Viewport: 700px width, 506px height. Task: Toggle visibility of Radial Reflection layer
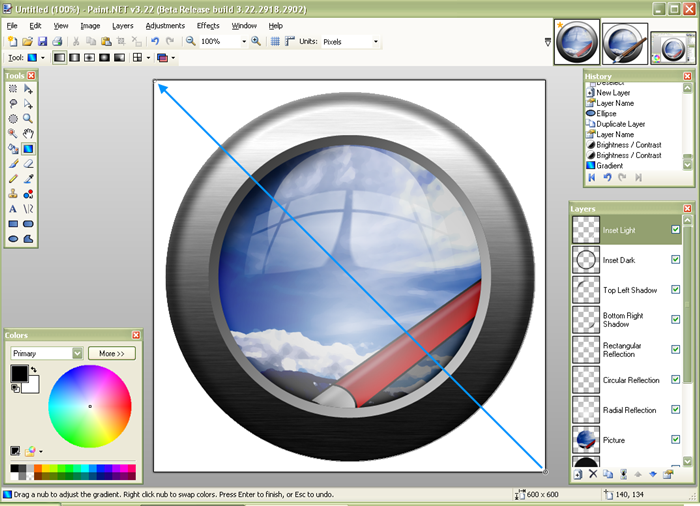point(675,410)
